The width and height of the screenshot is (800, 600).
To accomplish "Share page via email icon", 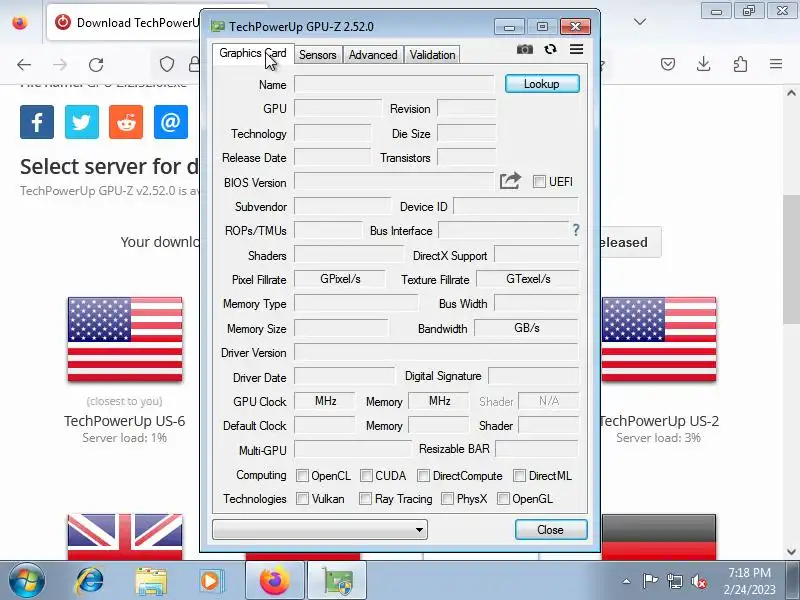I will point(171,122).
